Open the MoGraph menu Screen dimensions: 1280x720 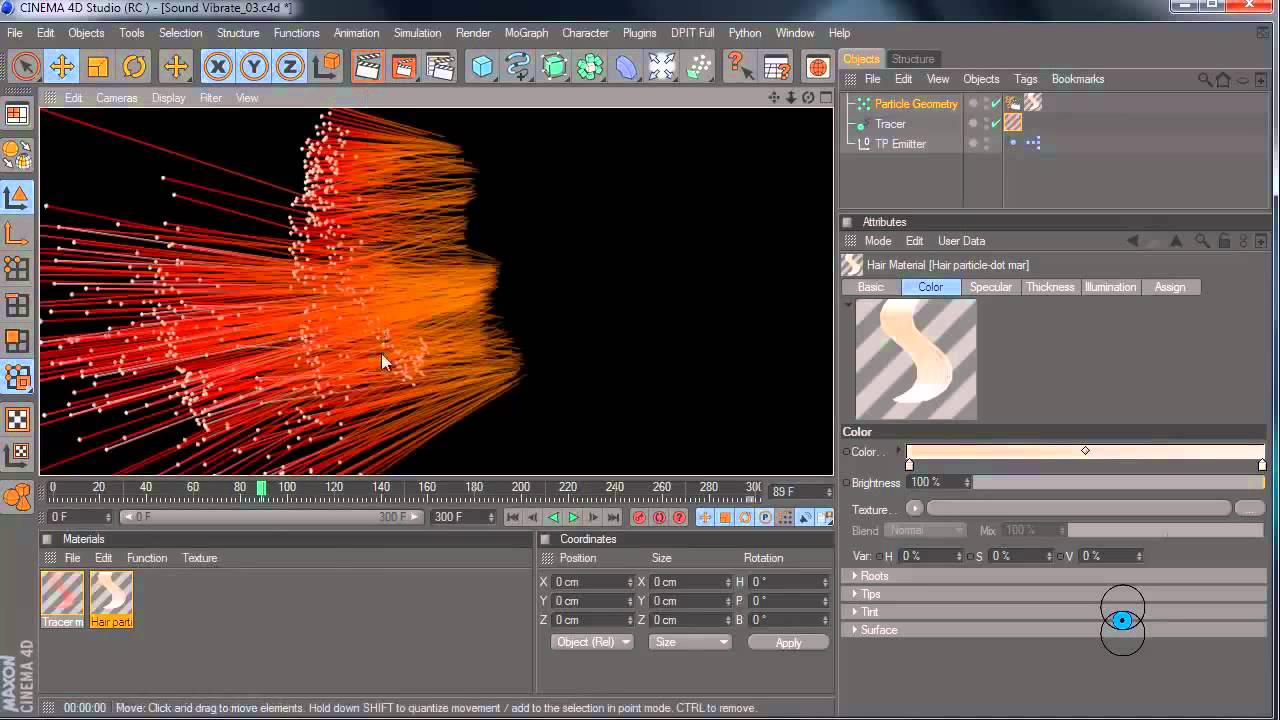(526, 33)
